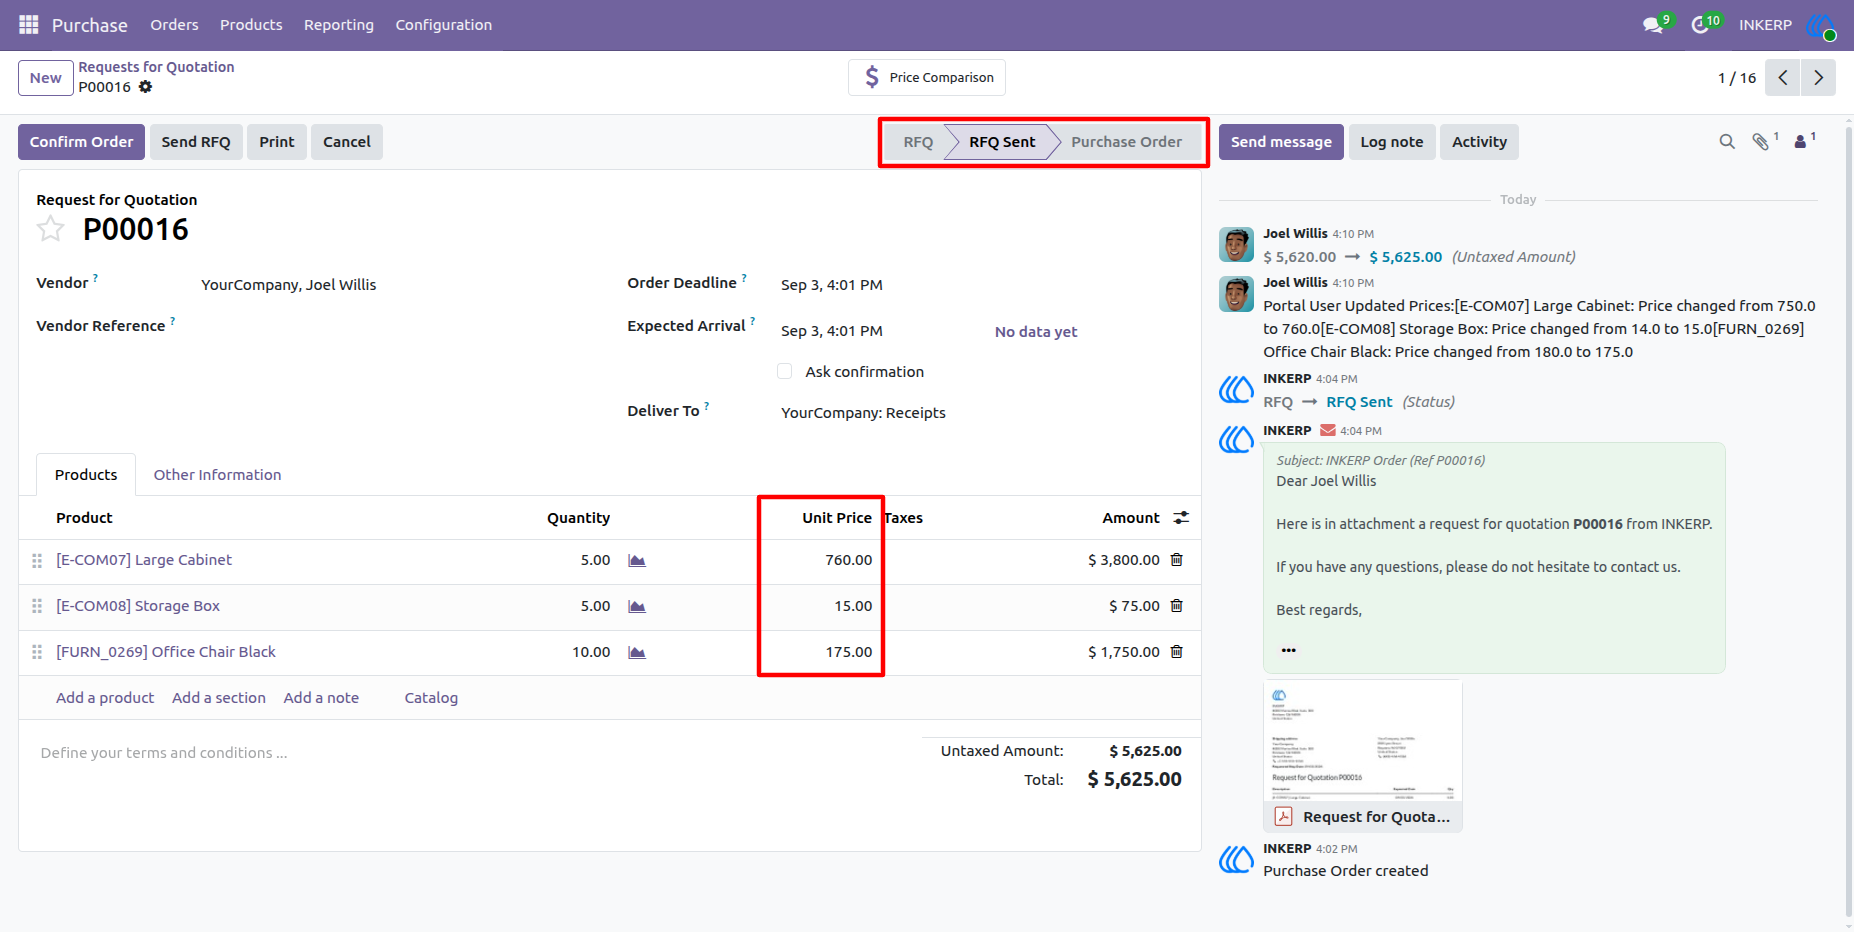This screenshot has height=932, width=1854.
Task: Click Add a product link
Action: click(x=105, y=698)
